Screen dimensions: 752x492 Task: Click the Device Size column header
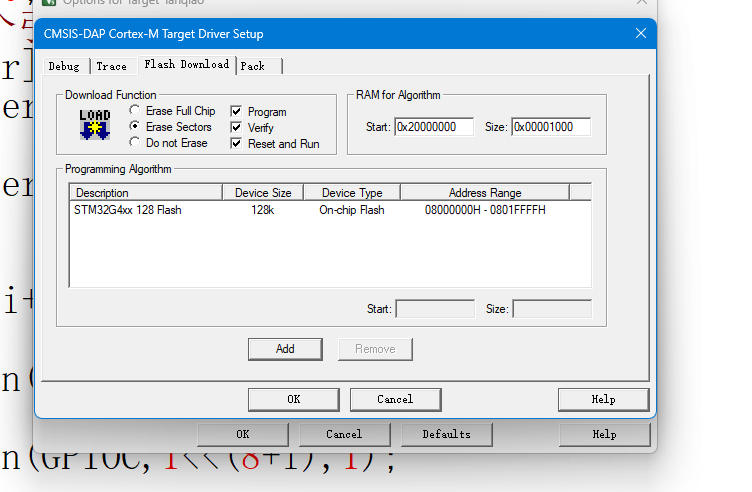pos(263,193)
